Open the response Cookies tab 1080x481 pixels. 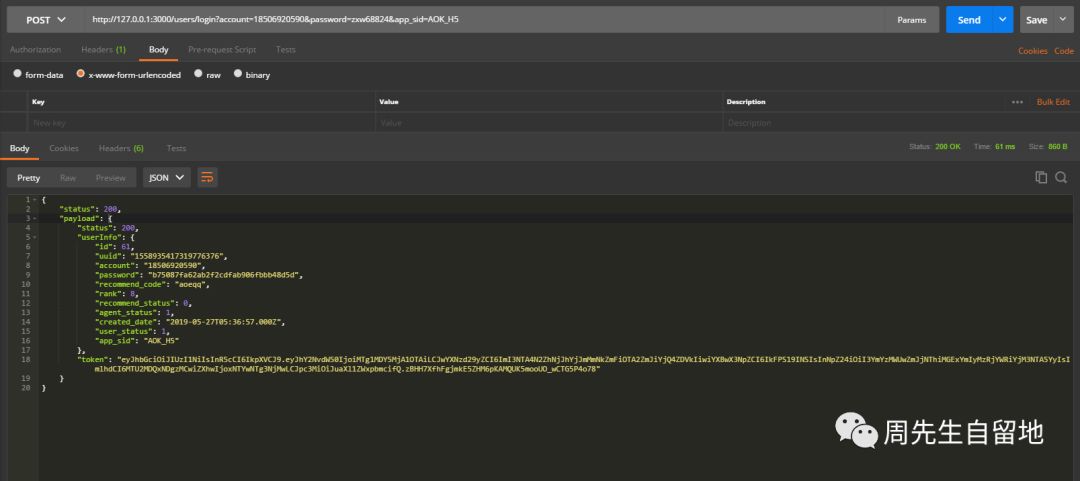pos(64,148)
